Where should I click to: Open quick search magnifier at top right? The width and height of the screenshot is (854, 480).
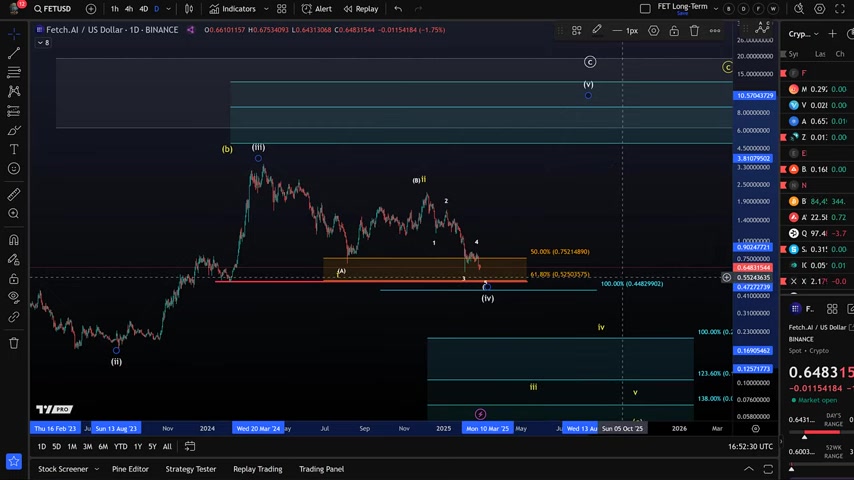(x=798, y=9)
